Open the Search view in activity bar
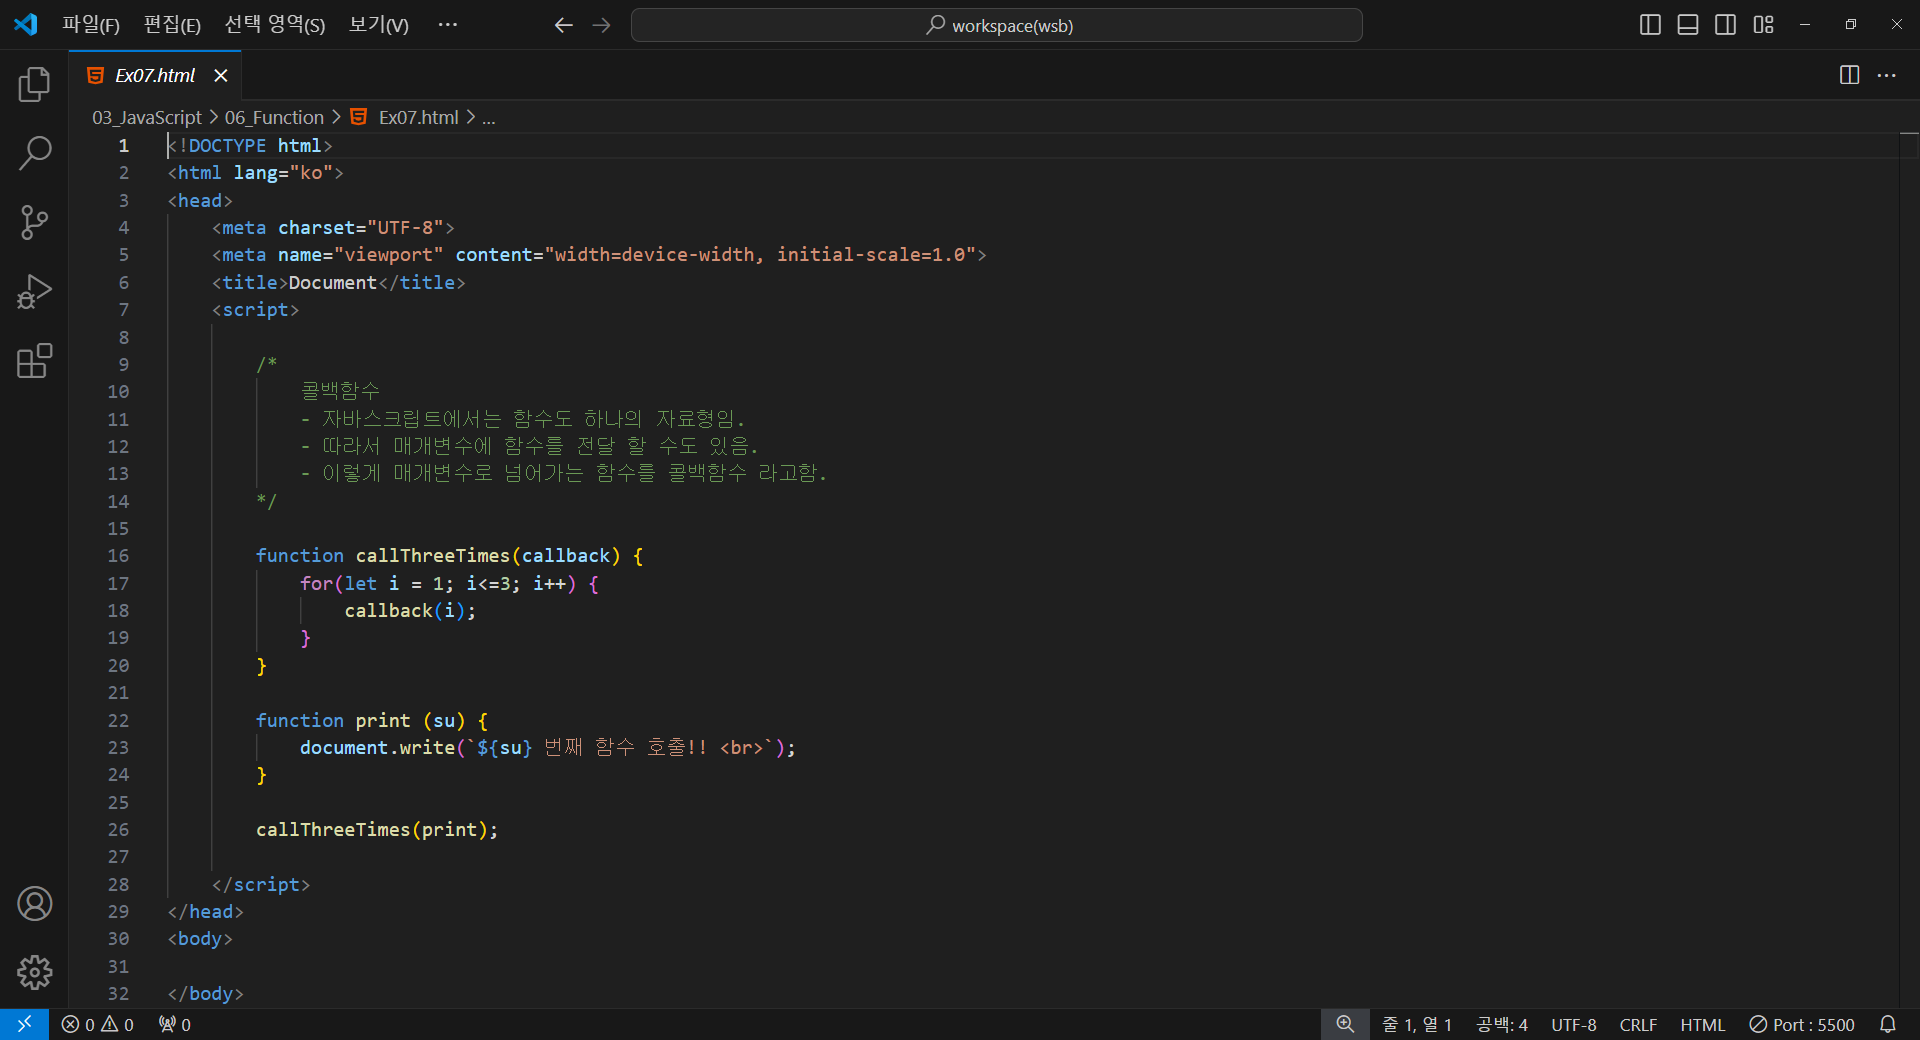The height and width of the screenshot is (1040, 1920). 34,153
